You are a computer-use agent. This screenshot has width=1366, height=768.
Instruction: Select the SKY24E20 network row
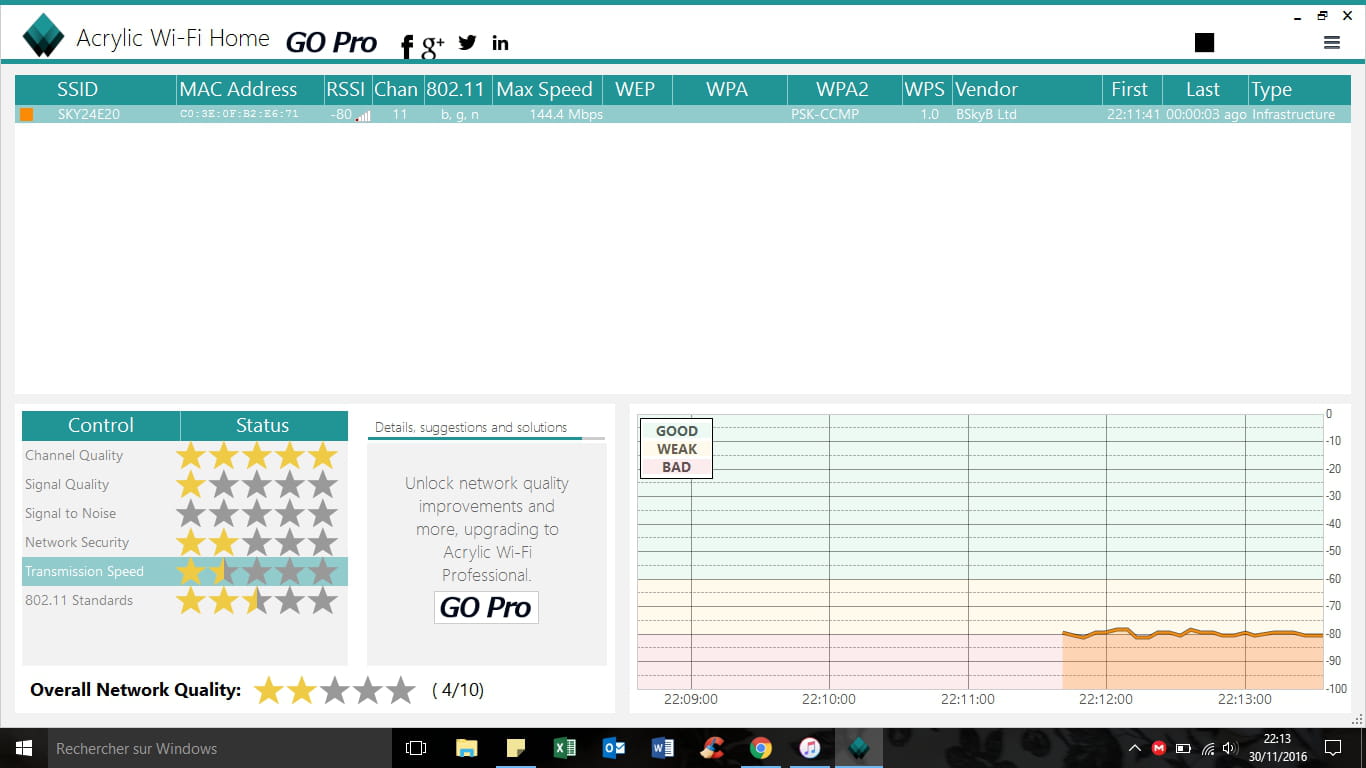(683, 114)
